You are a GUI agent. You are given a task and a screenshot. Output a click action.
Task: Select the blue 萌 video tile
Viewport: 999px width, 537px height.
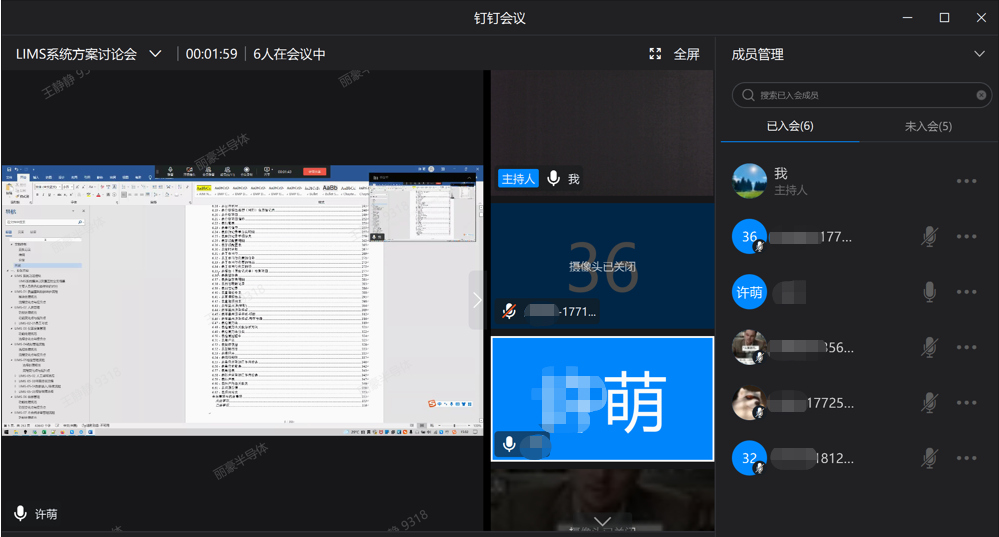(602, 399)
